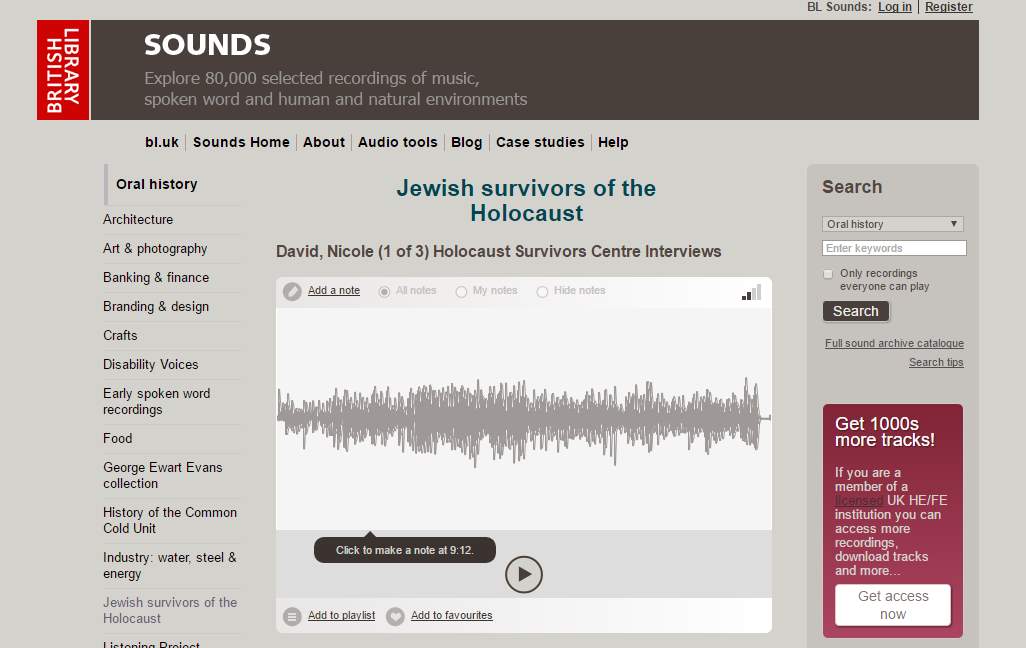Enable Only recordings everyone can play checkbox
Image resolution: width=1026 pixels, height=648 pixels.
pos(828,274)
